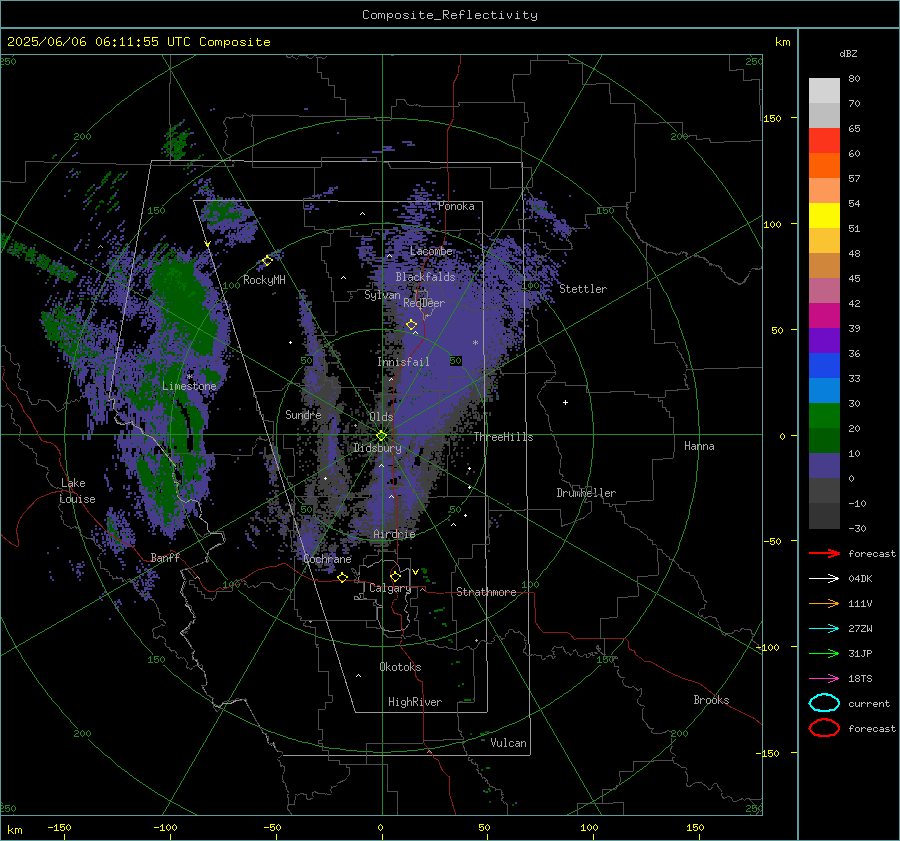This screenshot has width=900, height=841.
Task: Click the Olds city label
Action: [381, 416]
